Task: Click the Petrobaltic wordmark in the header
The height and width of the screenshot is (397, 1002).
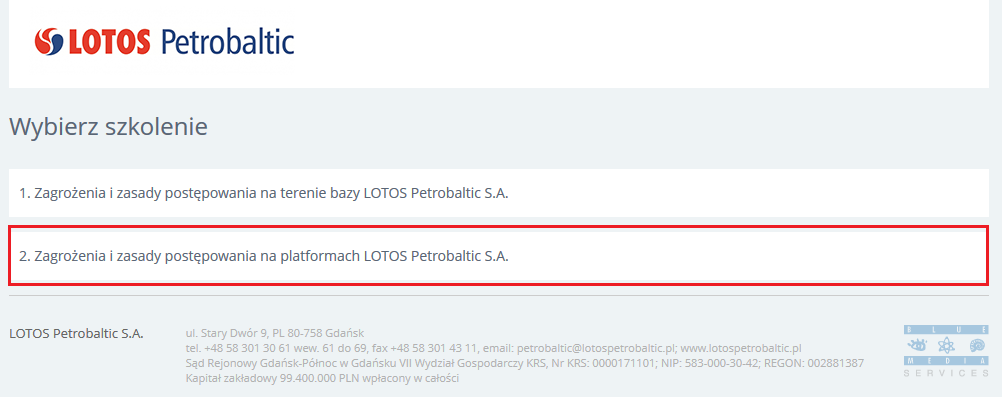Action: pos(227,42)
